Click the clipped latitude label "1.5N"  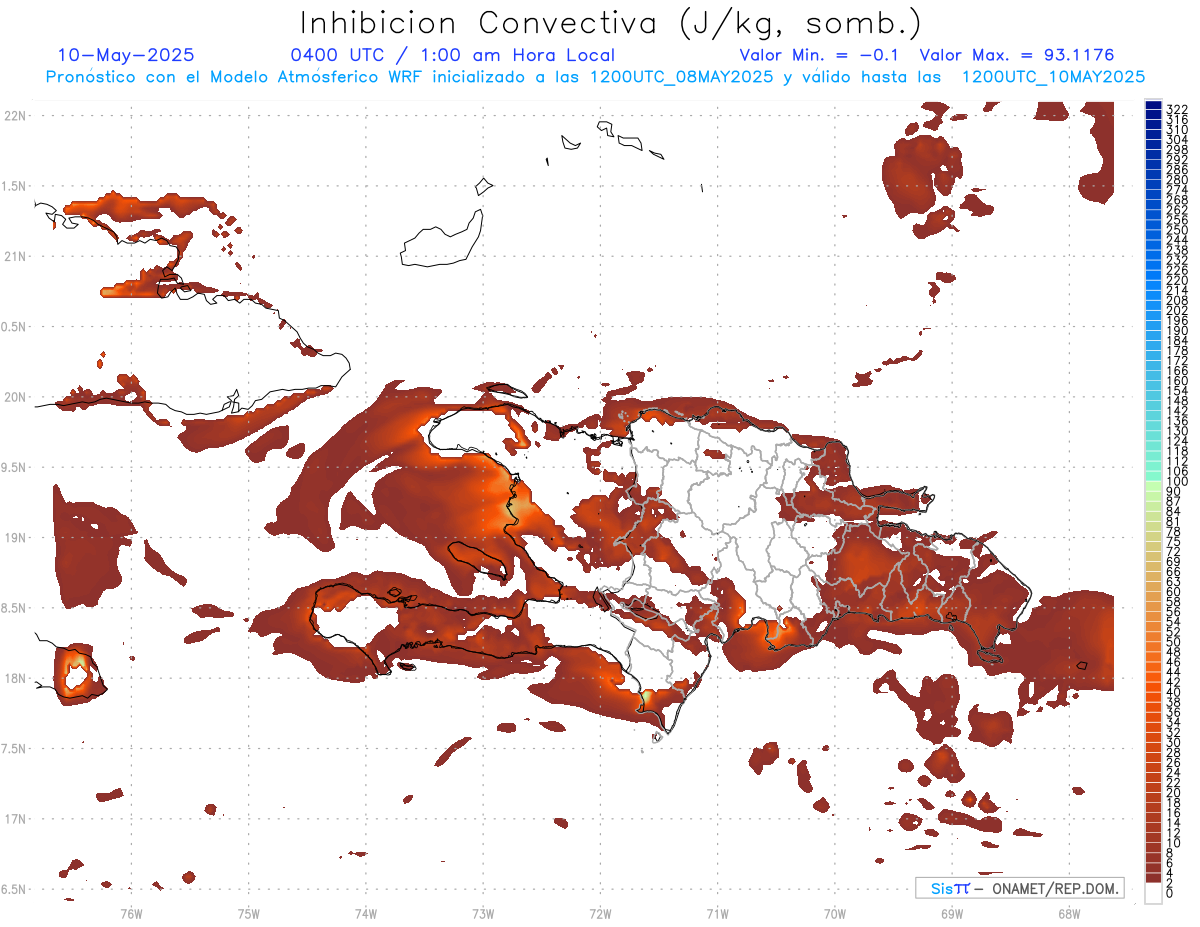coord(14,186)
